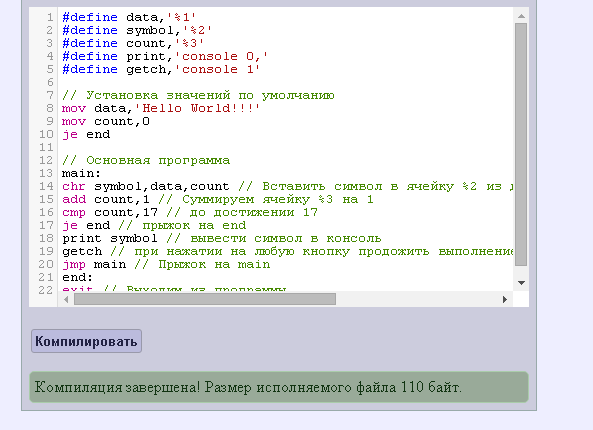Click the 'end:' label line
The height and width of the screenshot is (430, 593).
(78, 277)
